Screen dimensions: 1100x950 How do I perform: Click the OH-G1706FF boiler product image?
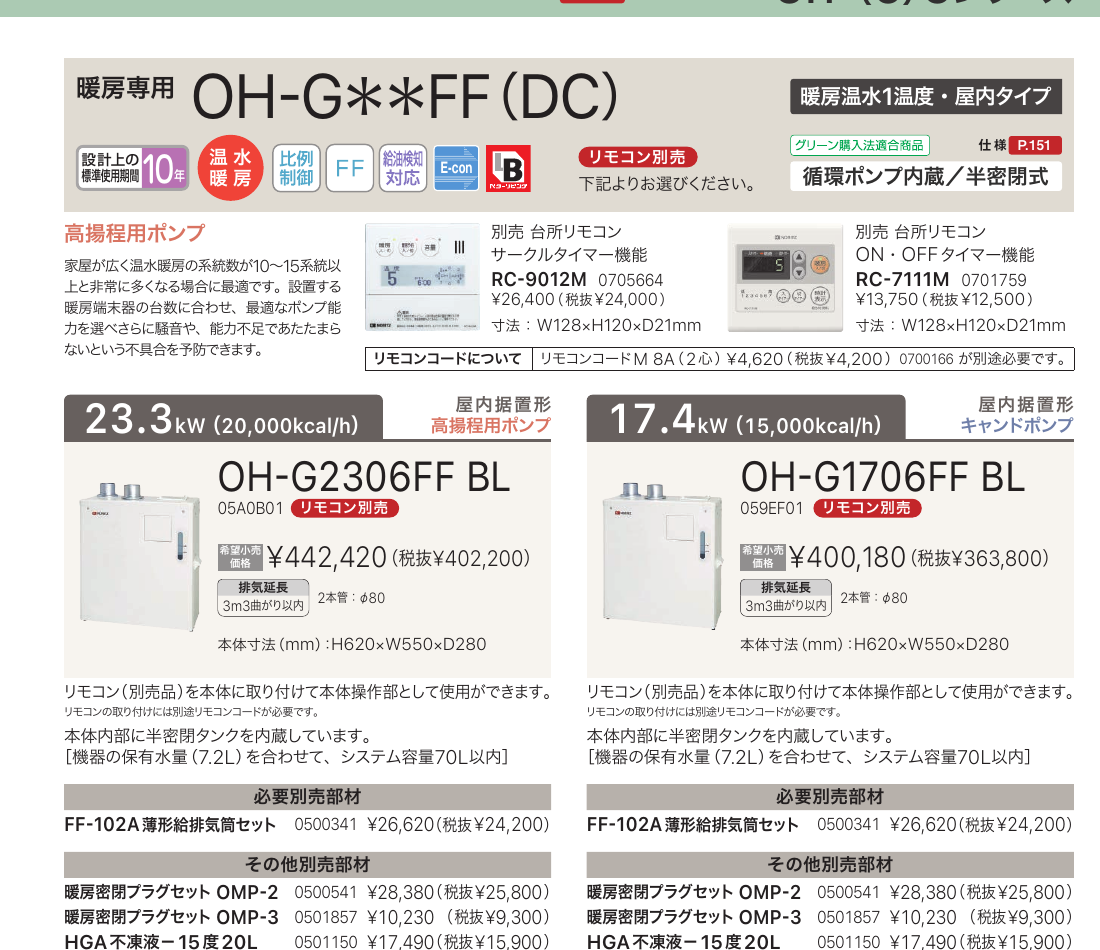[x=661, y=554]
